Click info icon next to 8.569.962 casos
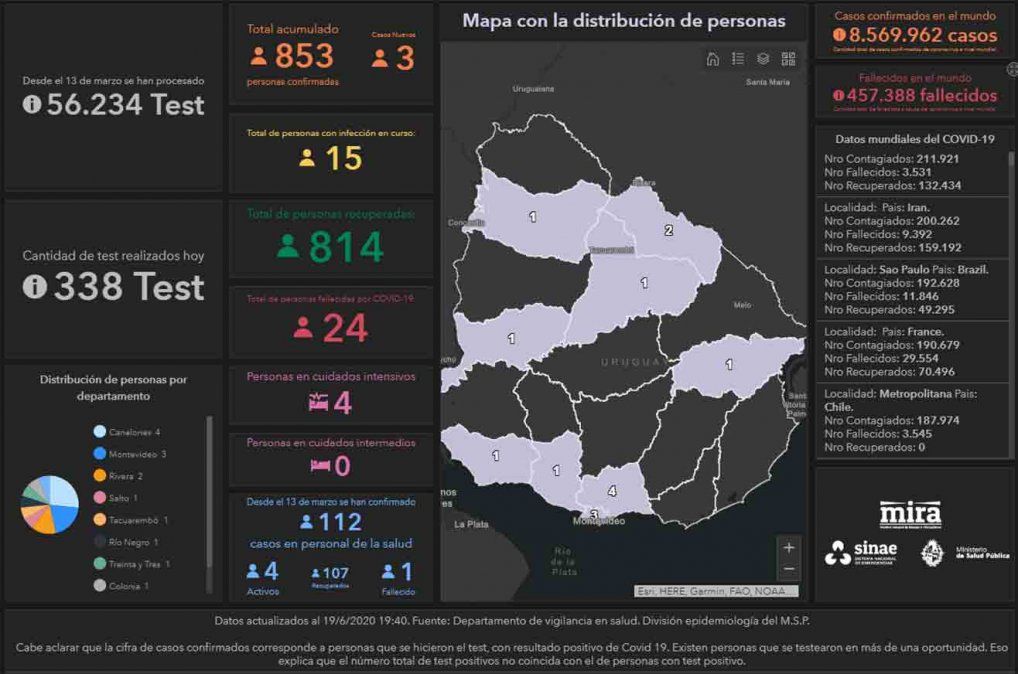The height and width of the screenshot is (674, 1018). point(838,35)
